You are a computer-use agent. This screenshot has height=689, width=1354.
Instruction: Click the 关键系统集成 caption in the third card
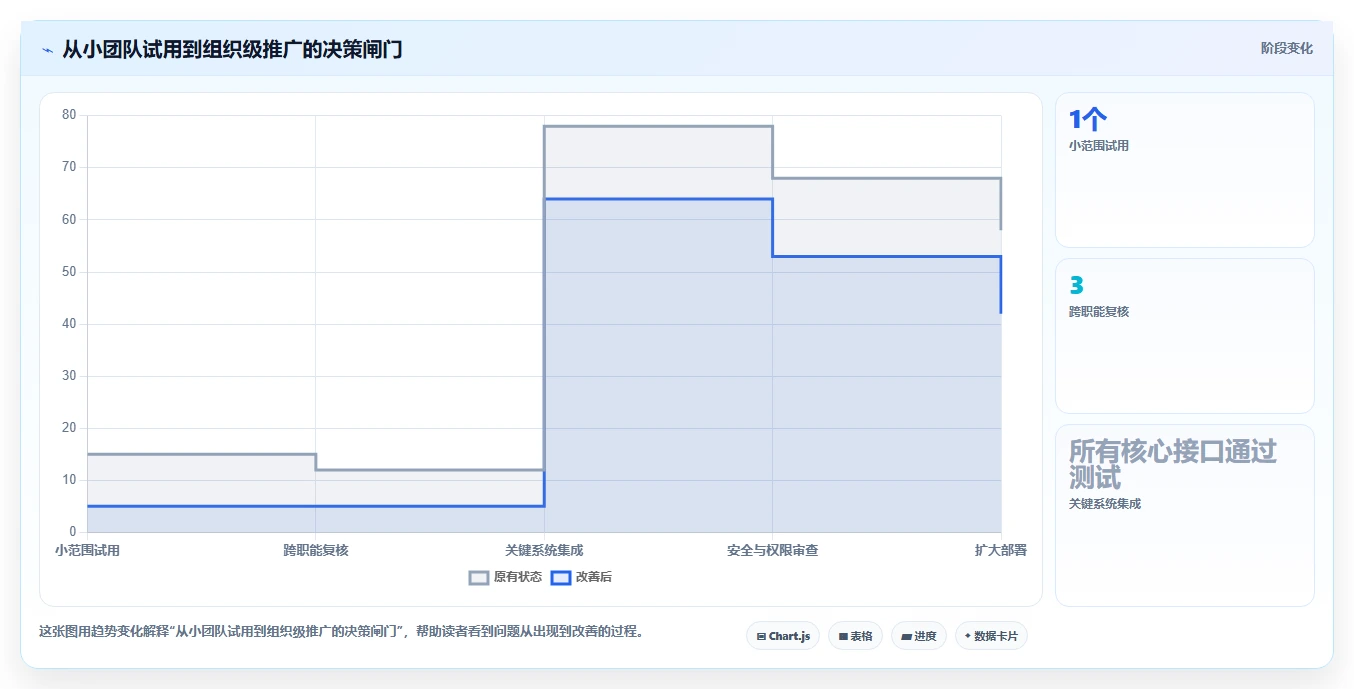click(x=1105, y=504)
